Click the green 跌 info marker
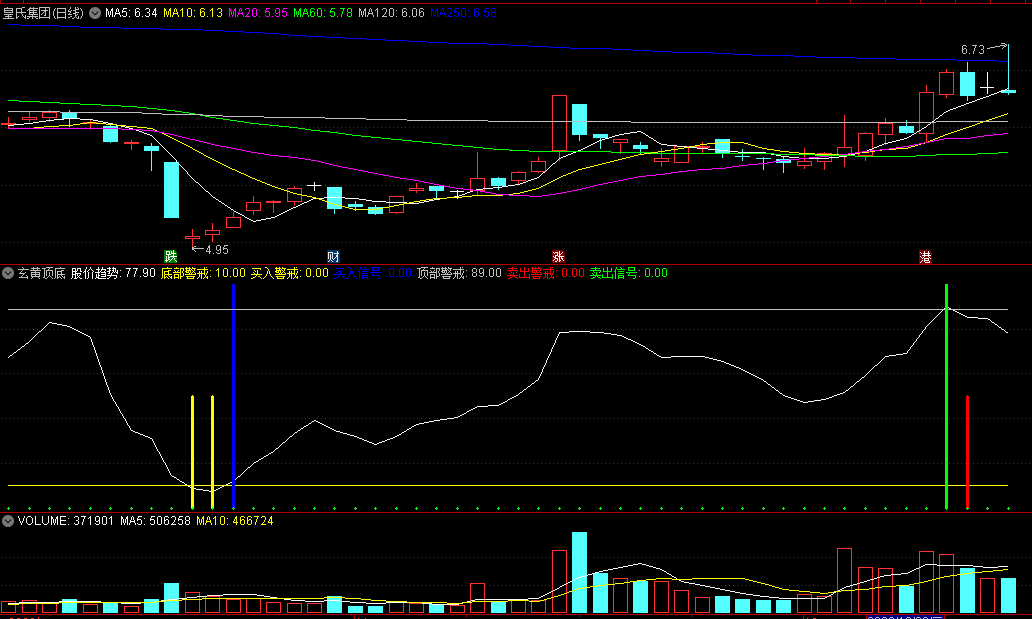 (170, 256)
